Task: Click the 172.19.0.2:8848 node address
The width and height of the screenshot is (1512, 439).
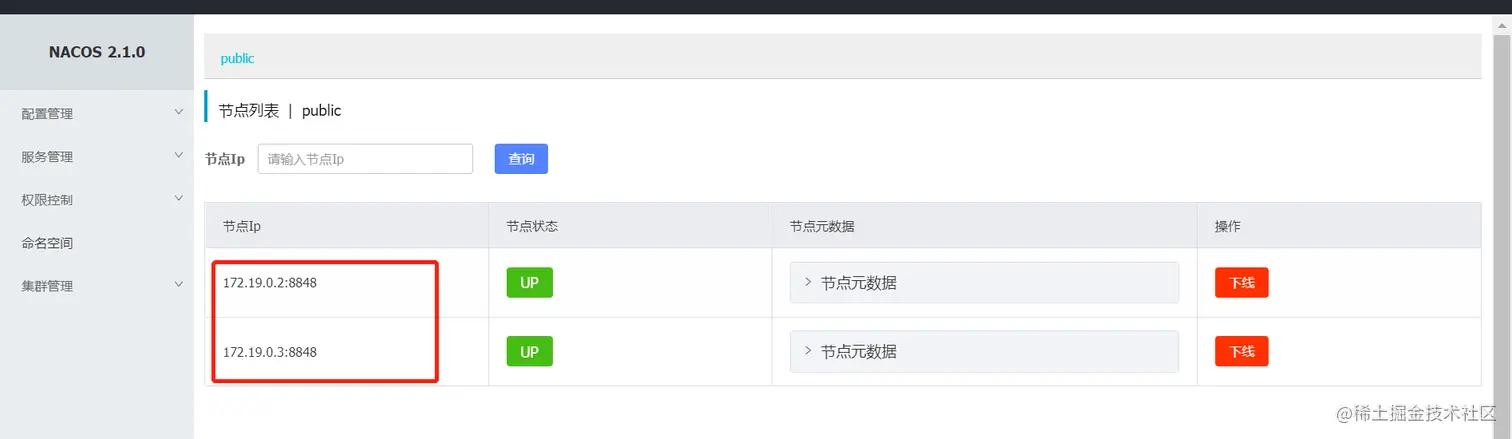Action: point(270,283)
